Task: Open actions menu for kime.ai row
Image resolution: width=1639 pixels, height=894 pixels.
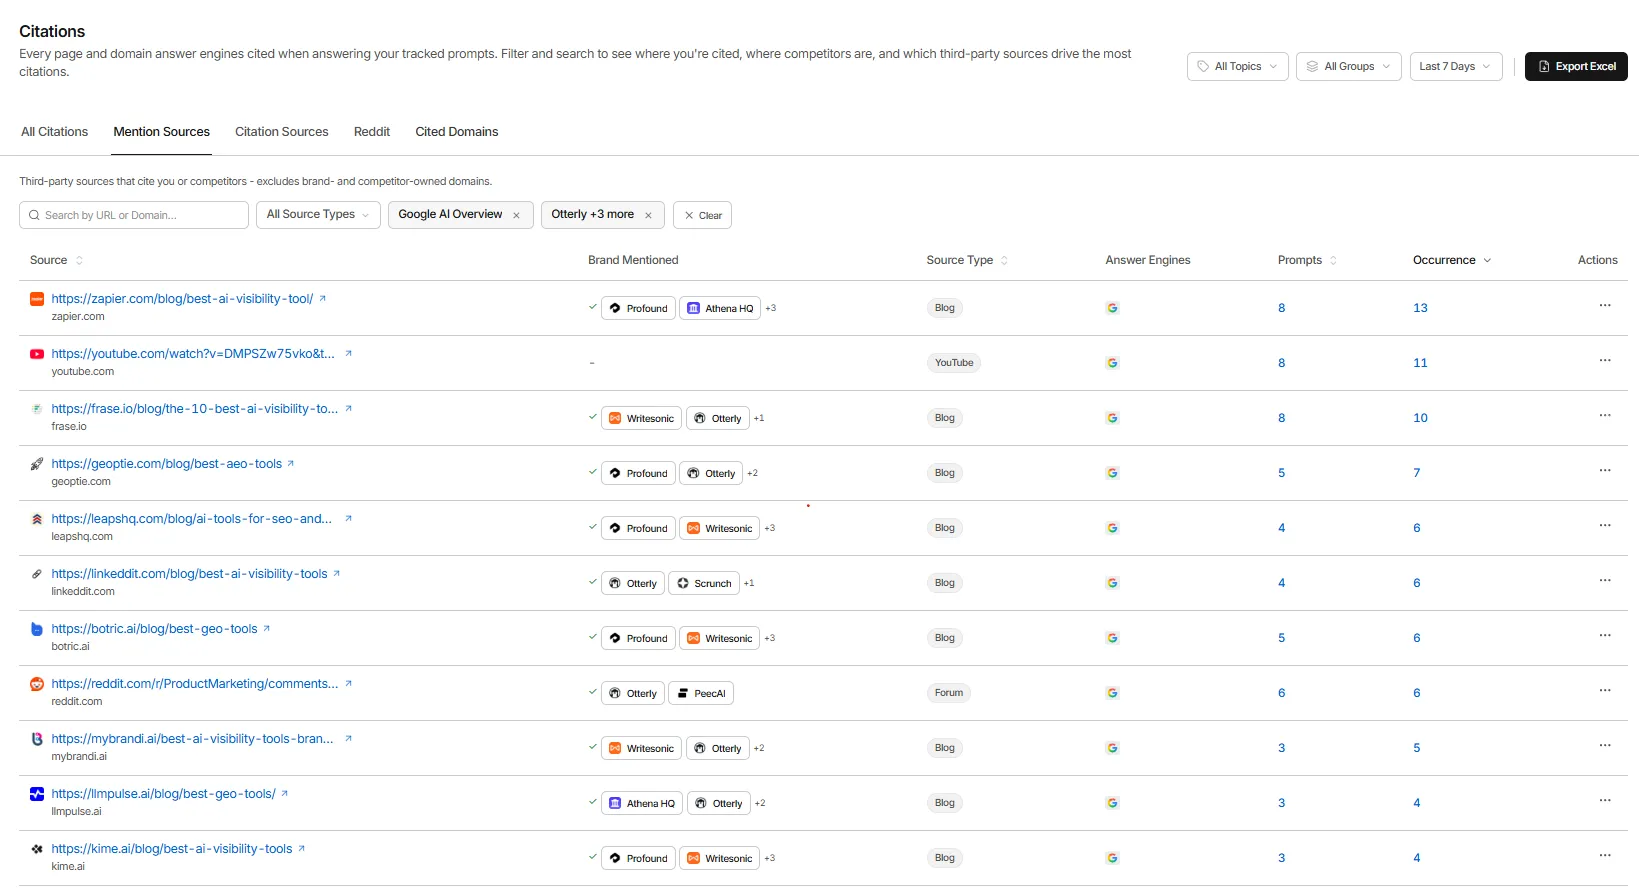Action: (1605, 856)
